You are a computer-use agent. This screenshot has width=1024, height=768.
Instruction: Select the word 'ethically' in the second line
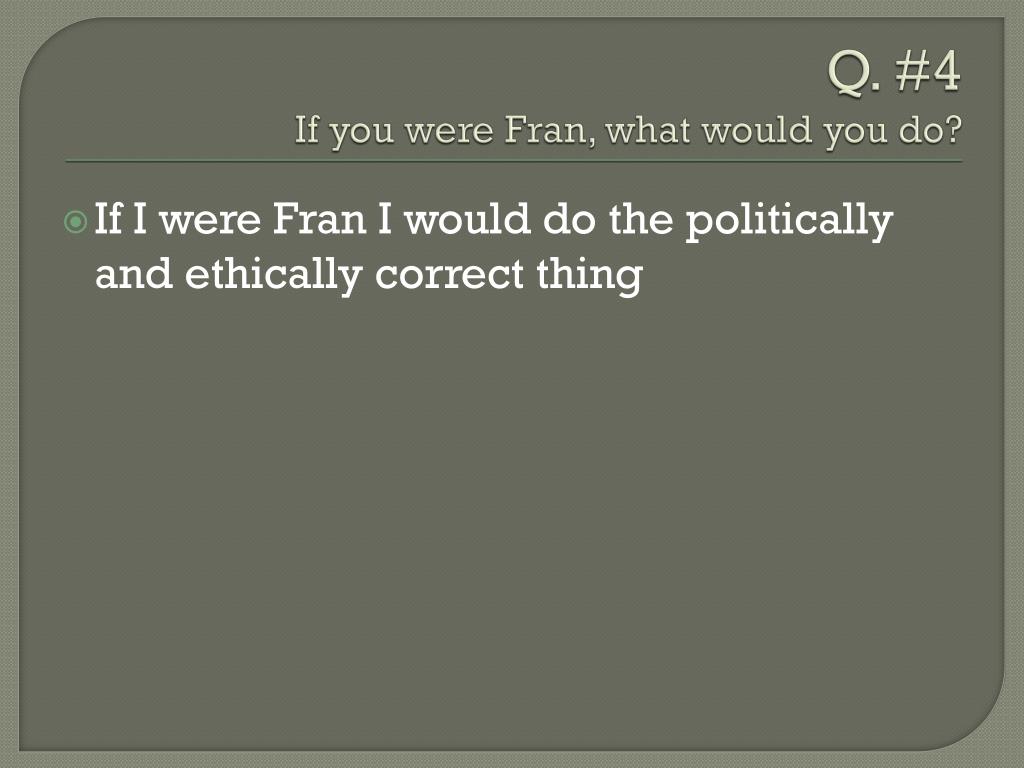[x=274, y=276]
